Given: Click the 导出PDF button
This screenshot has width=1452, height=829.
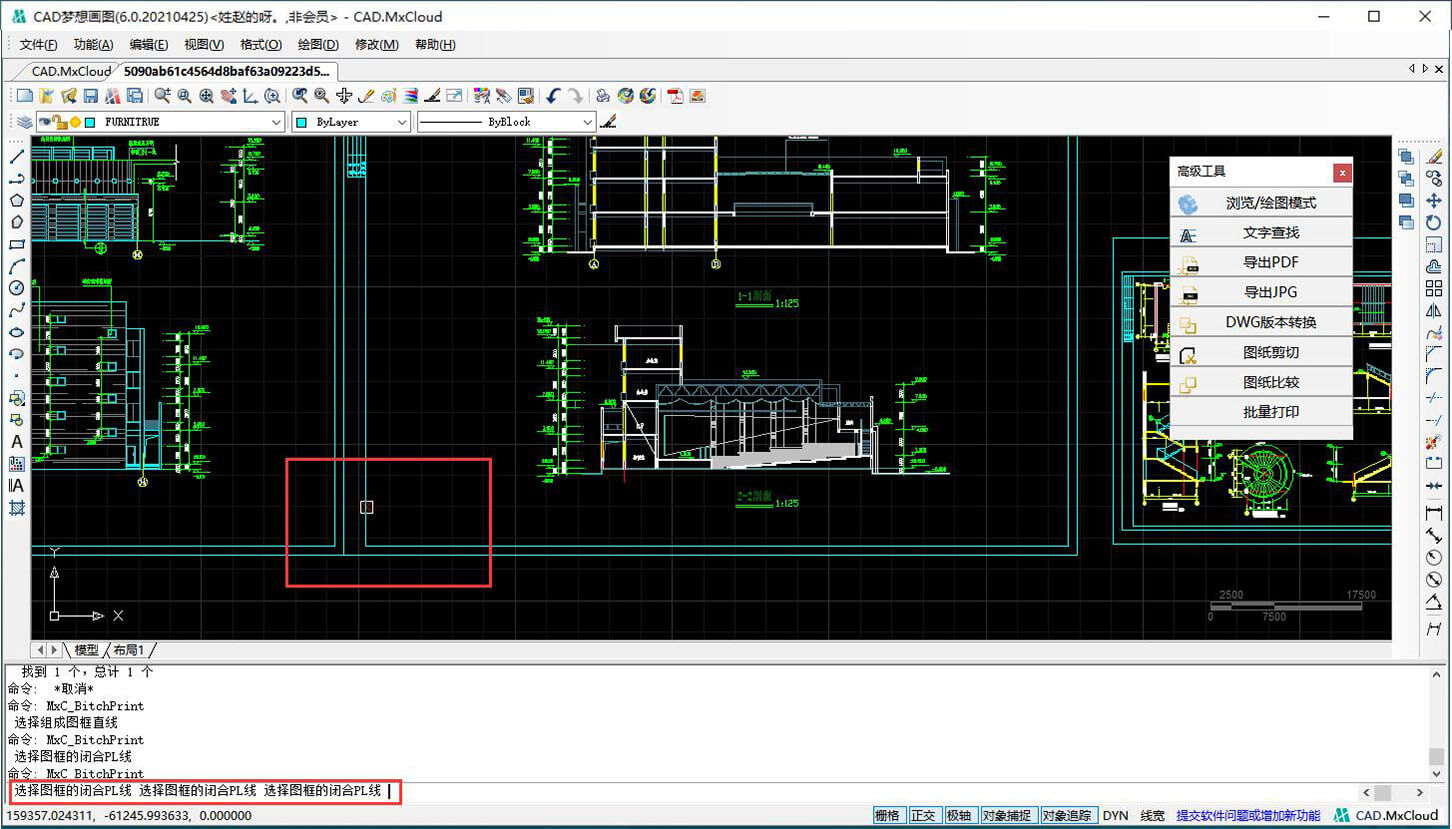Looking at the screenshot, I should (x=1261, y=263).
